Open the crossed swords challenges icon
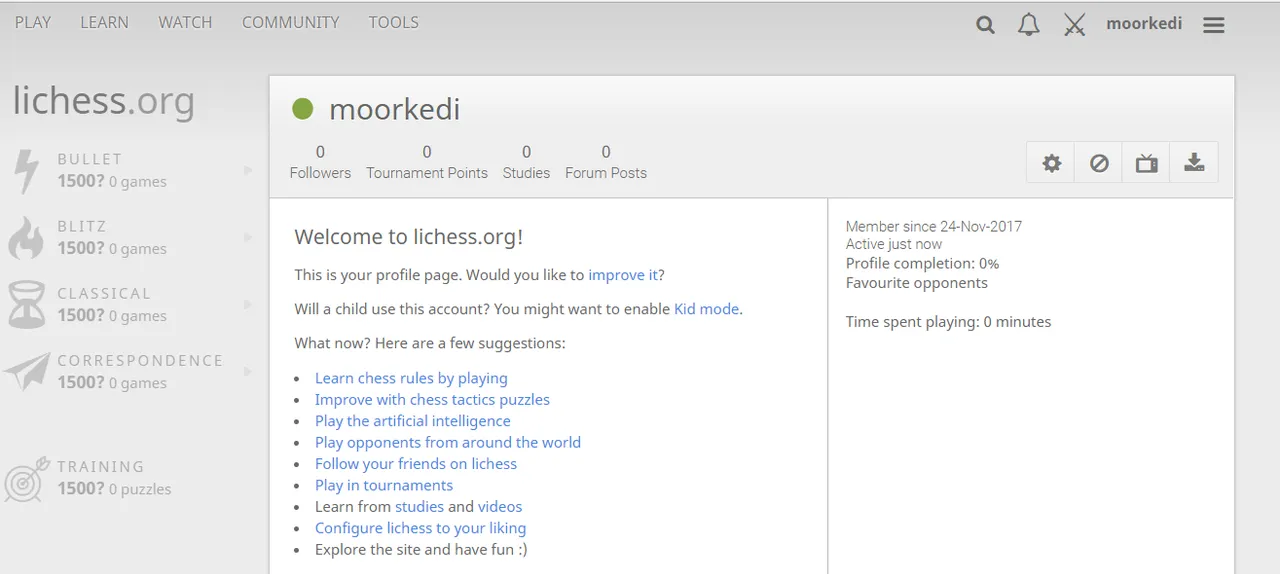The height and width of the screenshot is (574, 1280). pos(1074,25)
